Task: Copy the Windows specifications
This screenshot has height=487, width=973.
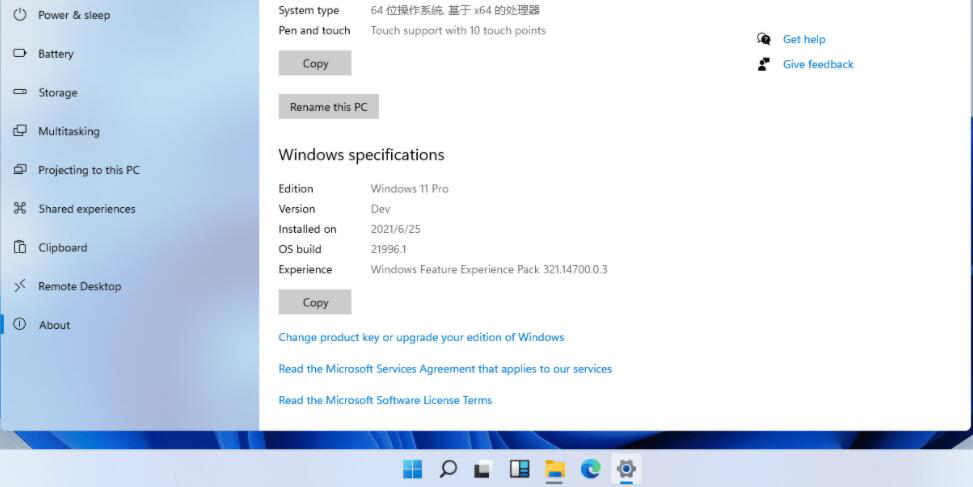Action: pyautogui.click(x=315, y=302)
